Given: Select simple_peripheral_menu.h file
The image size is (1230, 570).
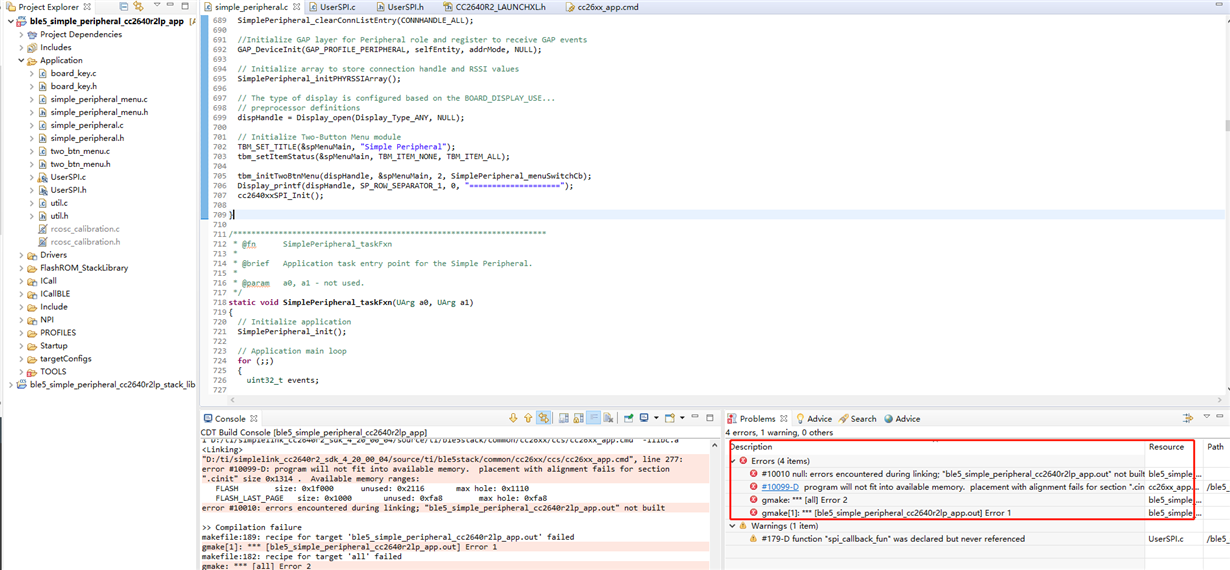Looking at the screenshot, I should coord(99,112).
